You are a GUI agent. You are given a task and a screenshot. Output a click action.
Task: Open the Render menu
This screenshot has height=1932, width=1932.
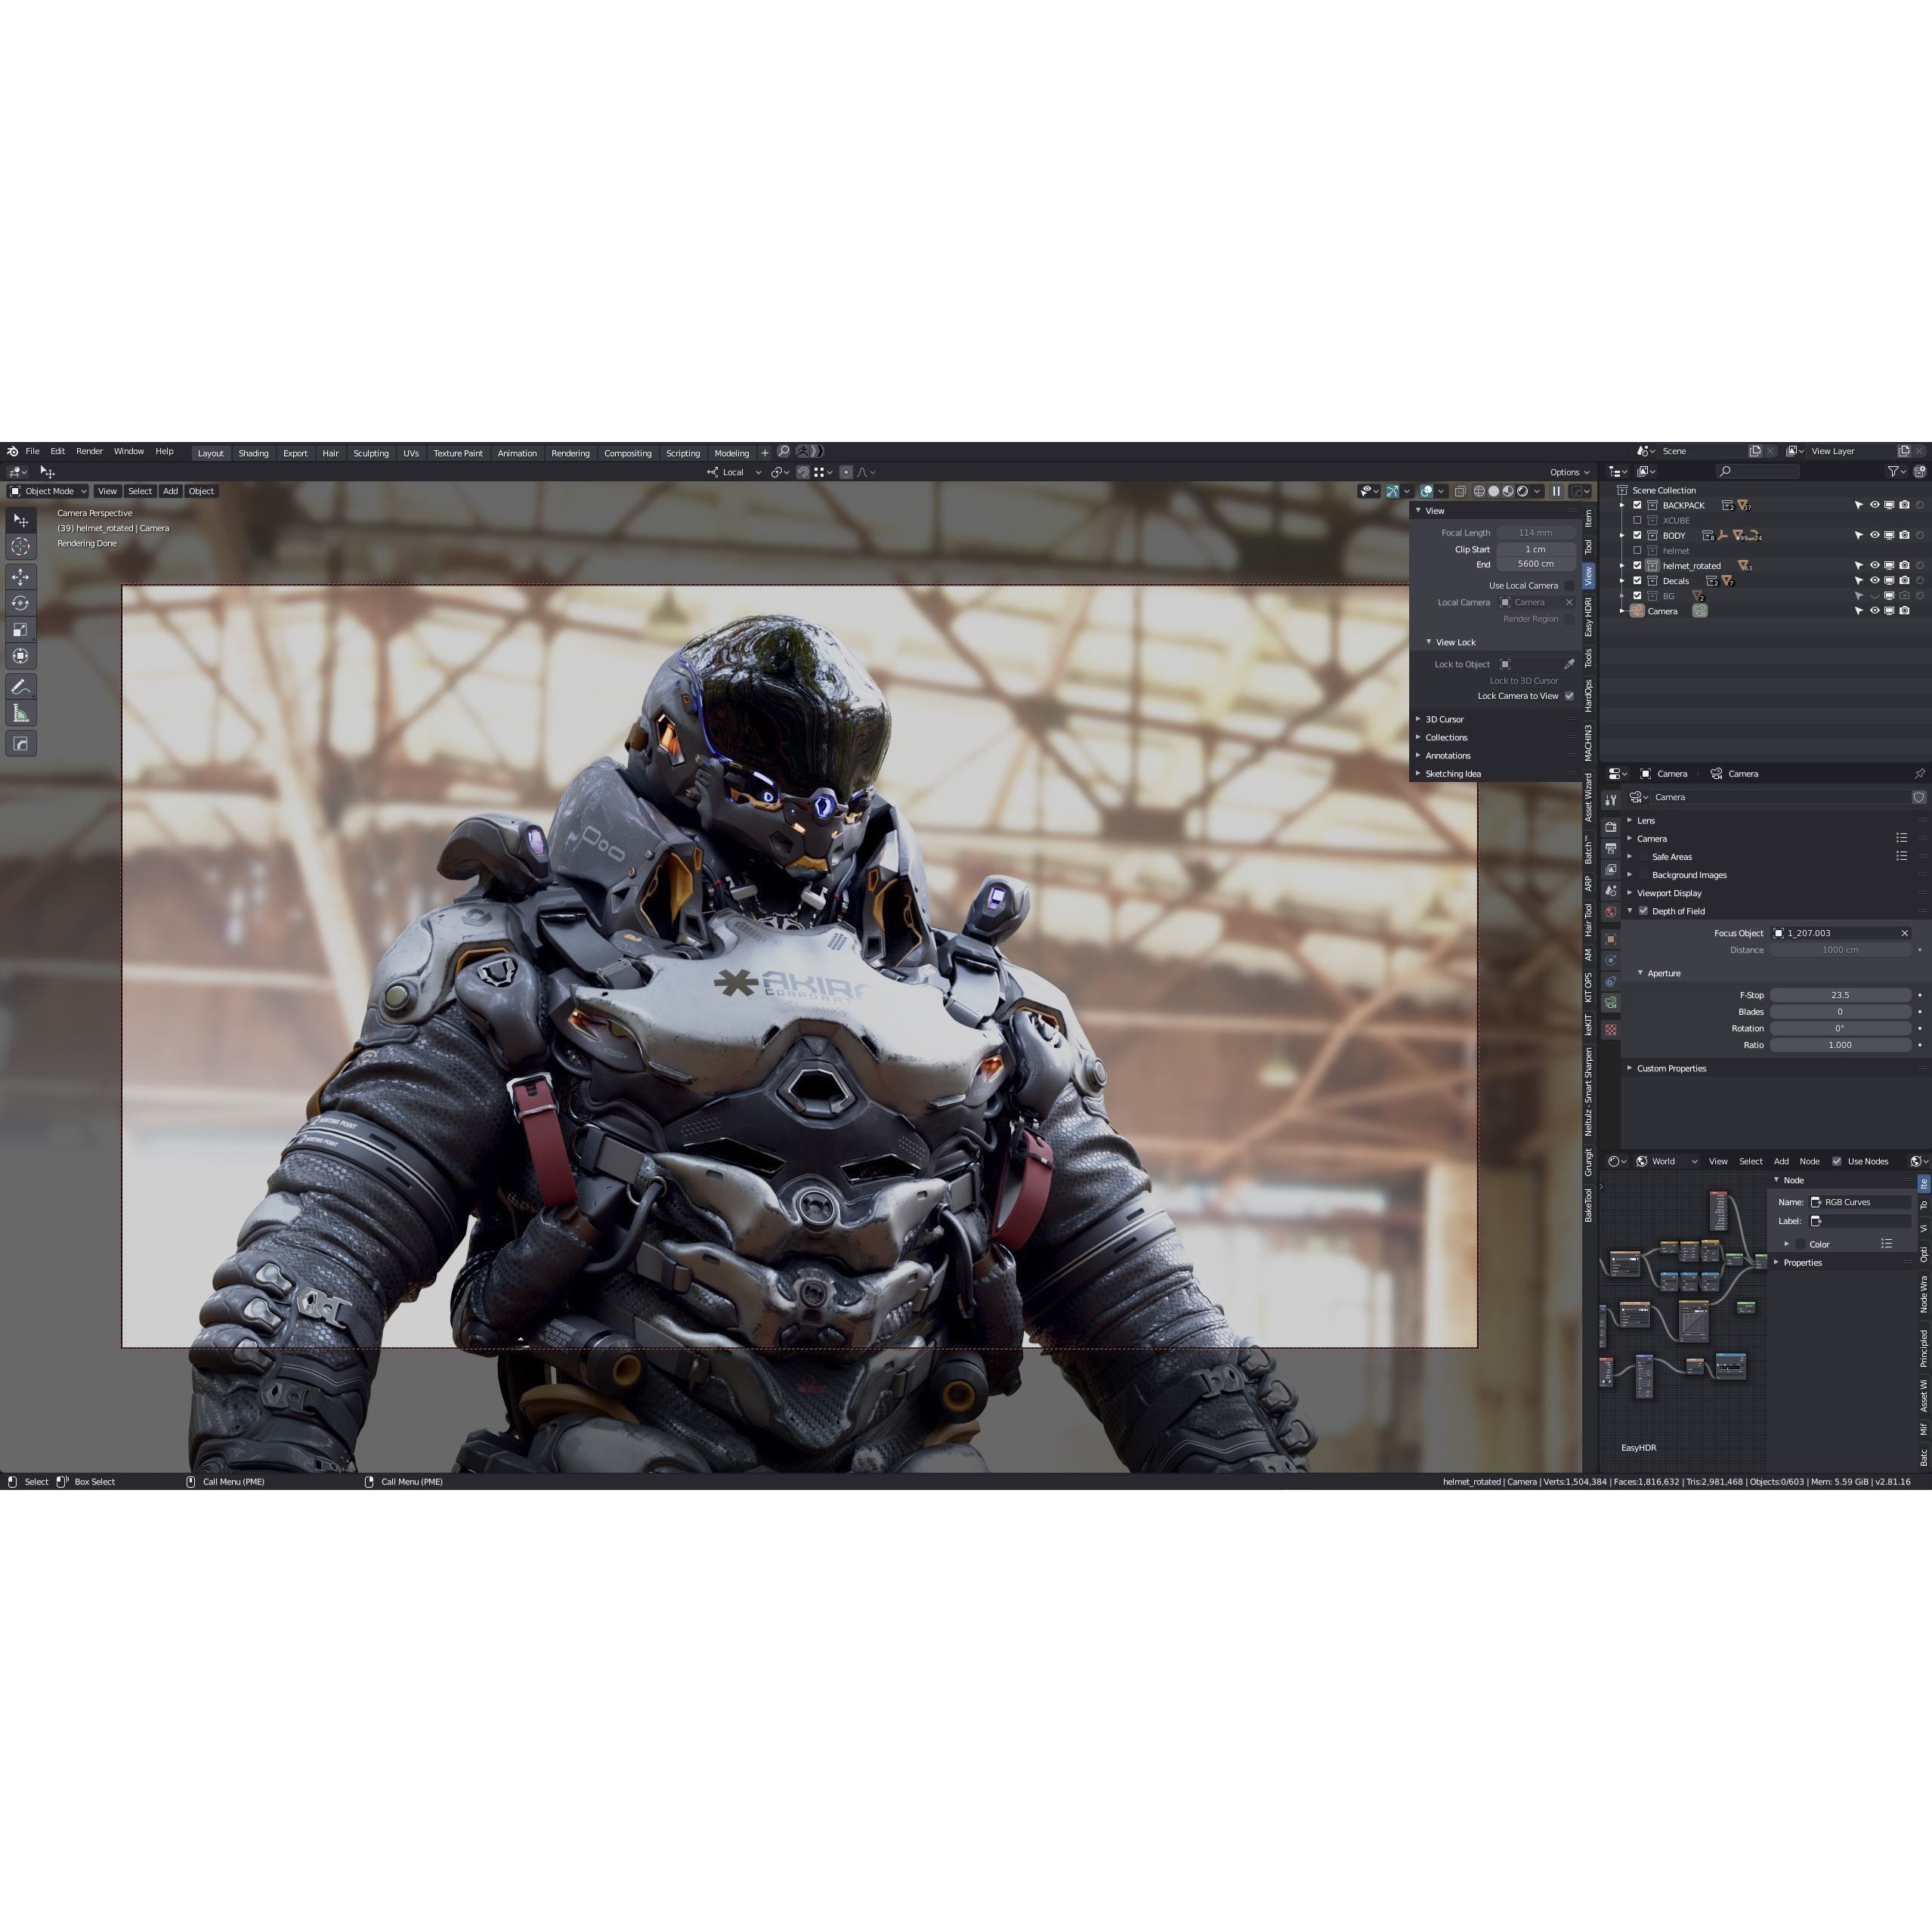click(90, 451)
